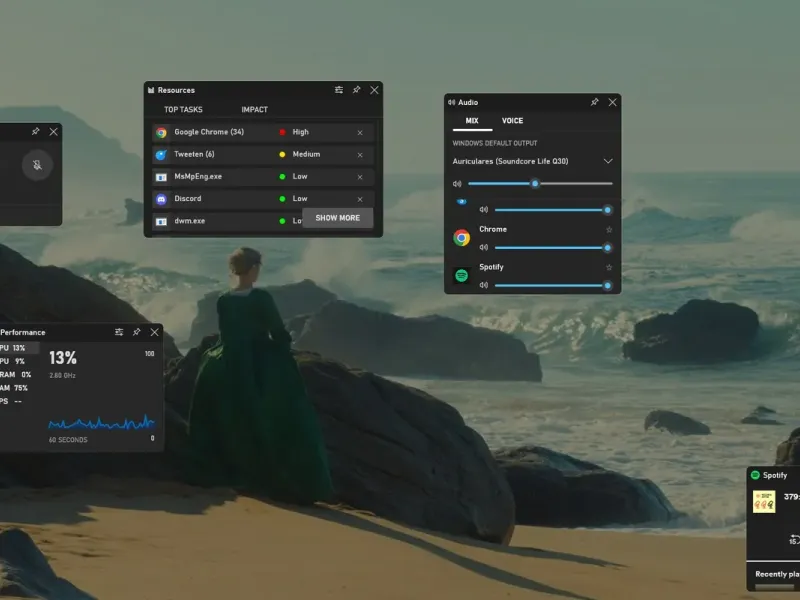The width and height of the screenshot is (800, 600).
Task: Click the Discord task icon
Action: tap(161, 199)
